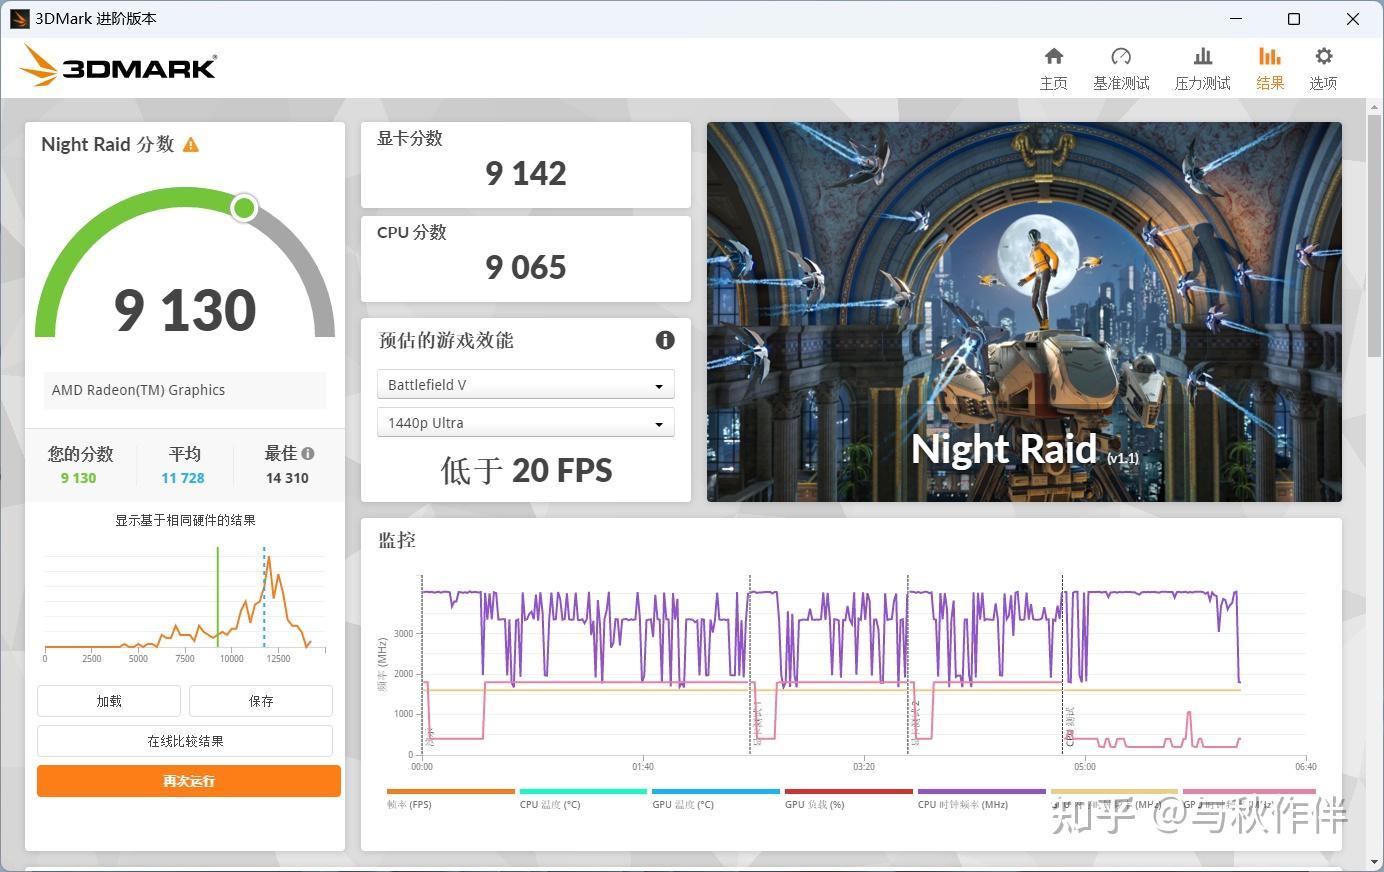This screenshot has height=872, width=1384.
Task: Toggle the CPU 温度 (°C) legend series
Action: click(583, 799)
